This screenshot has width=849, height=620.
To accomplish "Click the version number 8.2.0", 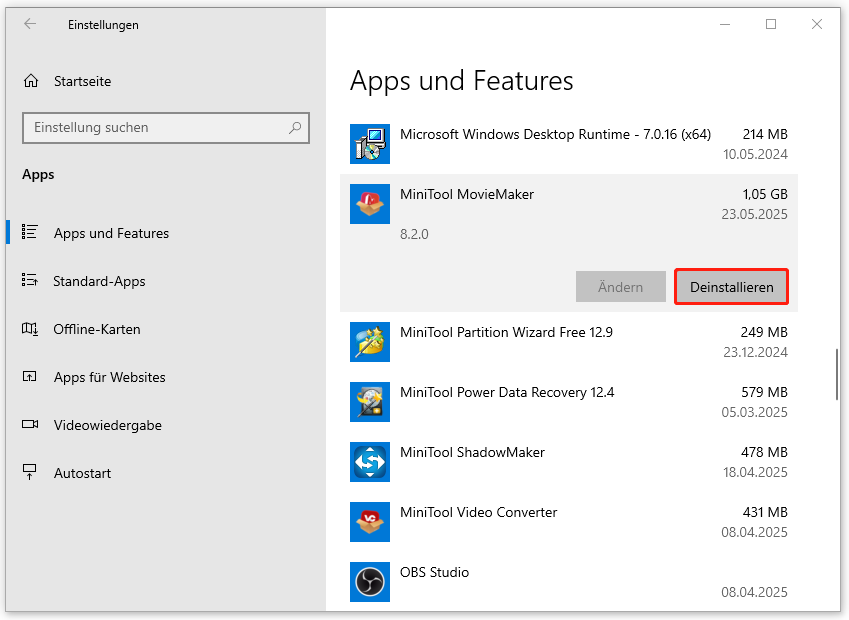I will (x=414, y=234).
